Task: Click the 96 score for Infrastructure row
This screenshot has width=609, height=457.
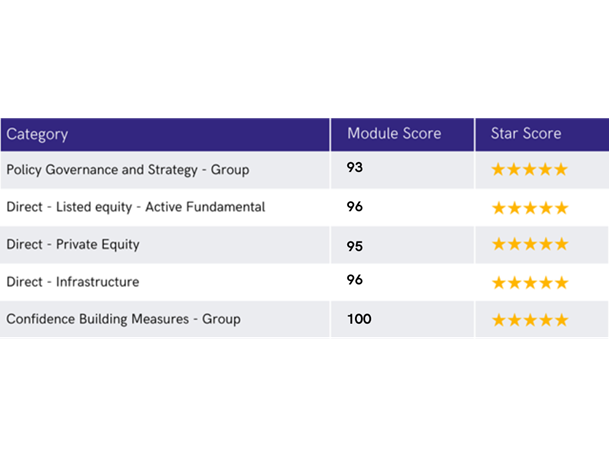Action: click(355, 281)
